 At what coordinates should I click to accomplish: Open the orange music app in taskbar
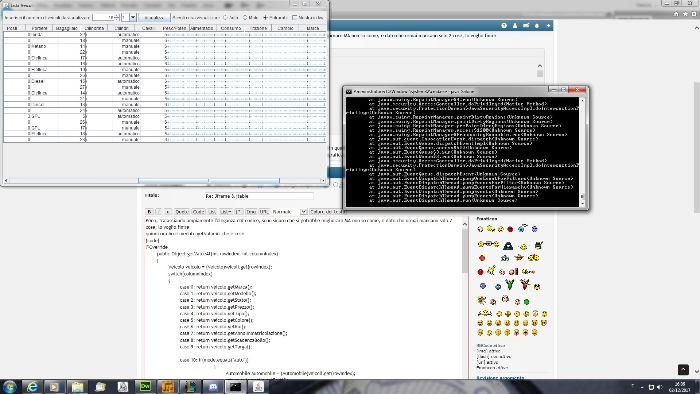[x=167, y=387]
